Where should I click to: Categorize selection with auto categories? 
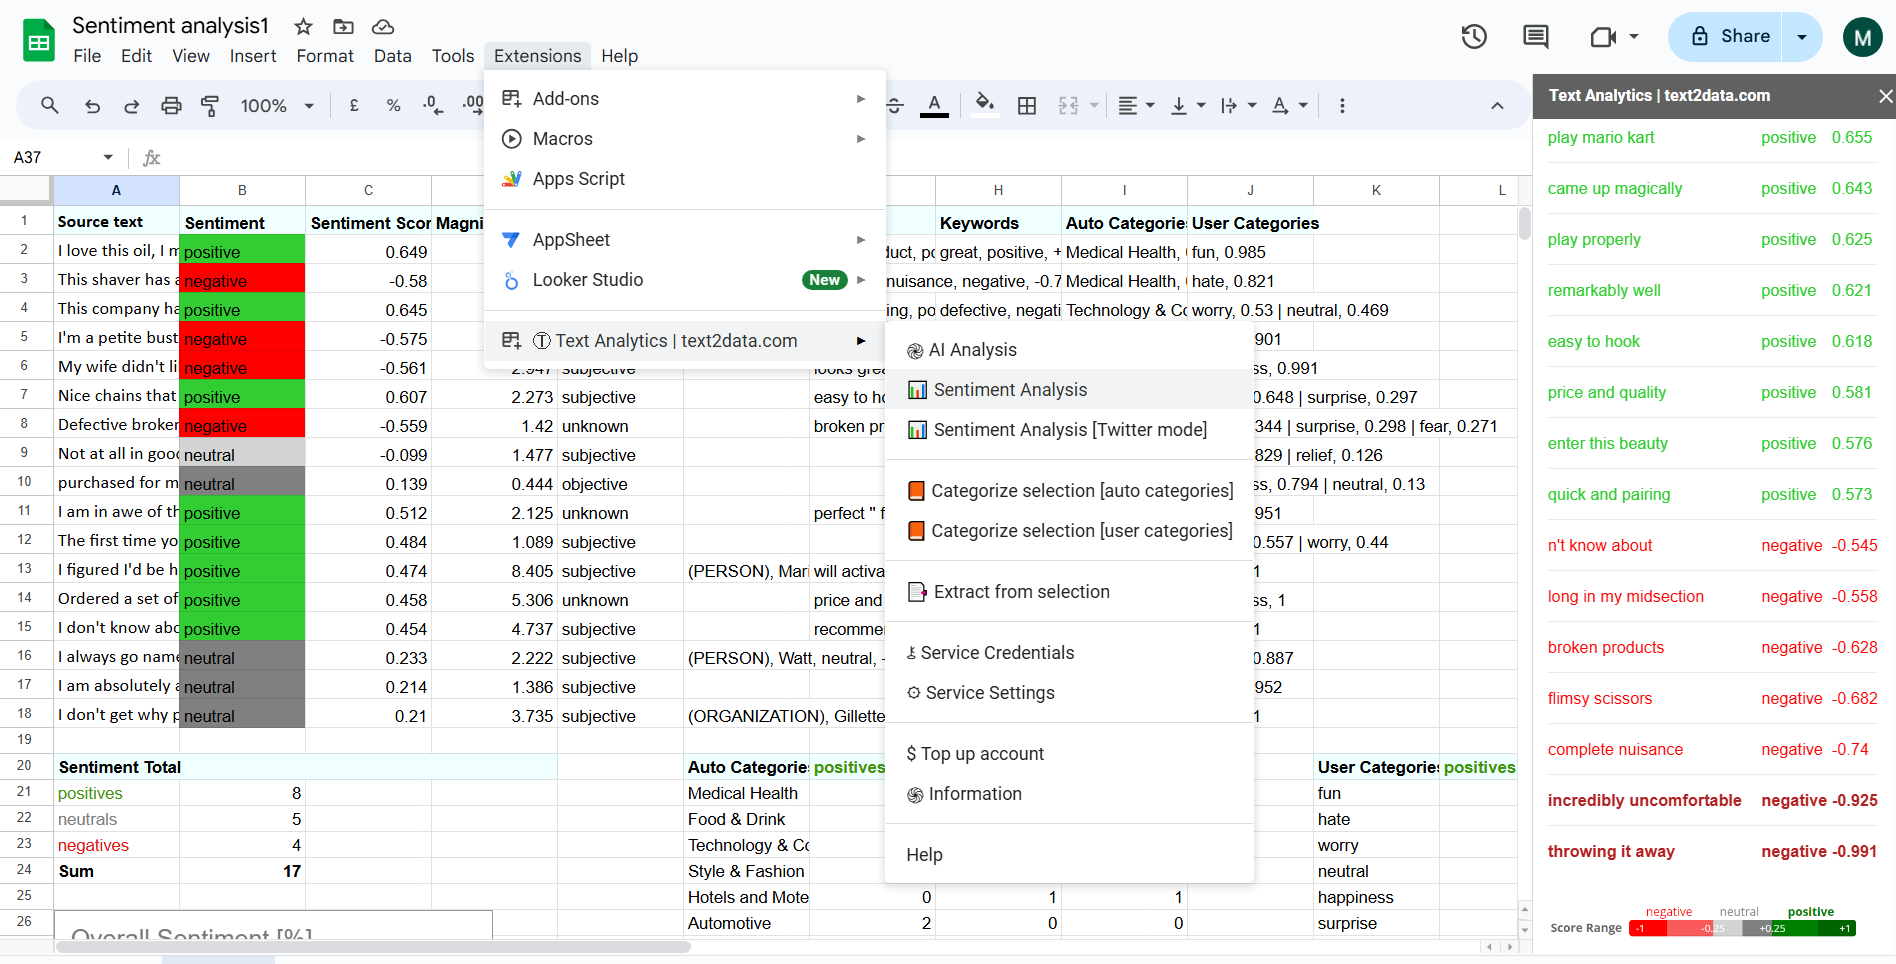(x=1069, y=491)
